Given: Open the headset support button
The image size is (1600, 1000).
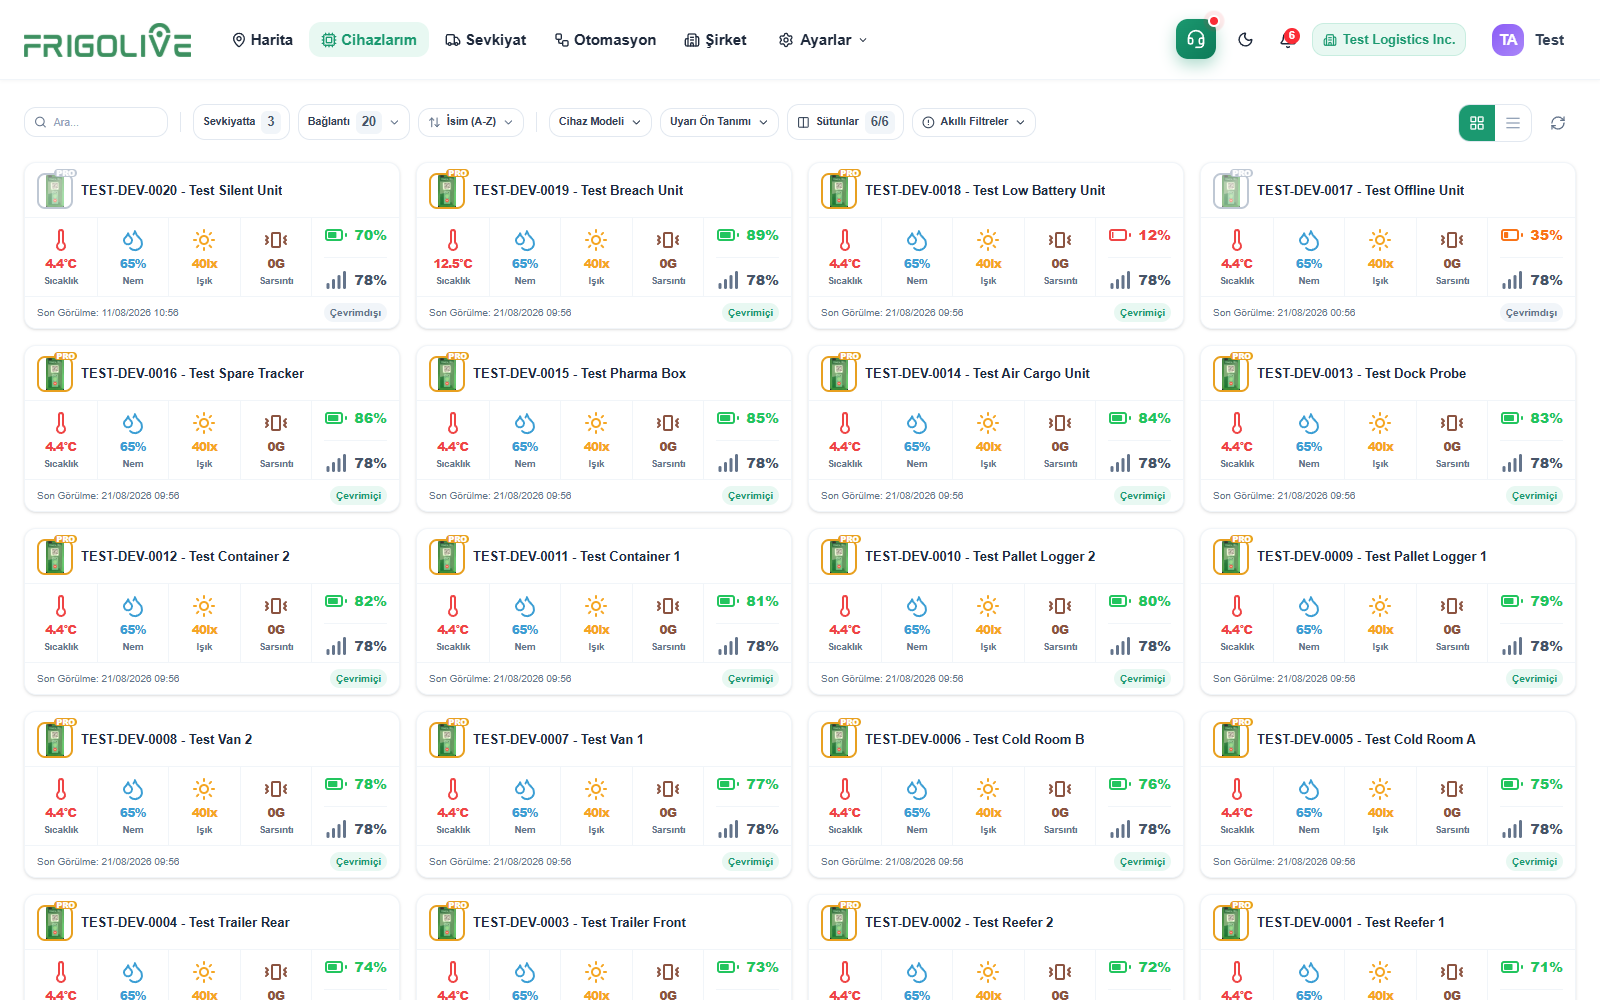Looking at the screenshot, I should click(1195, 40).
